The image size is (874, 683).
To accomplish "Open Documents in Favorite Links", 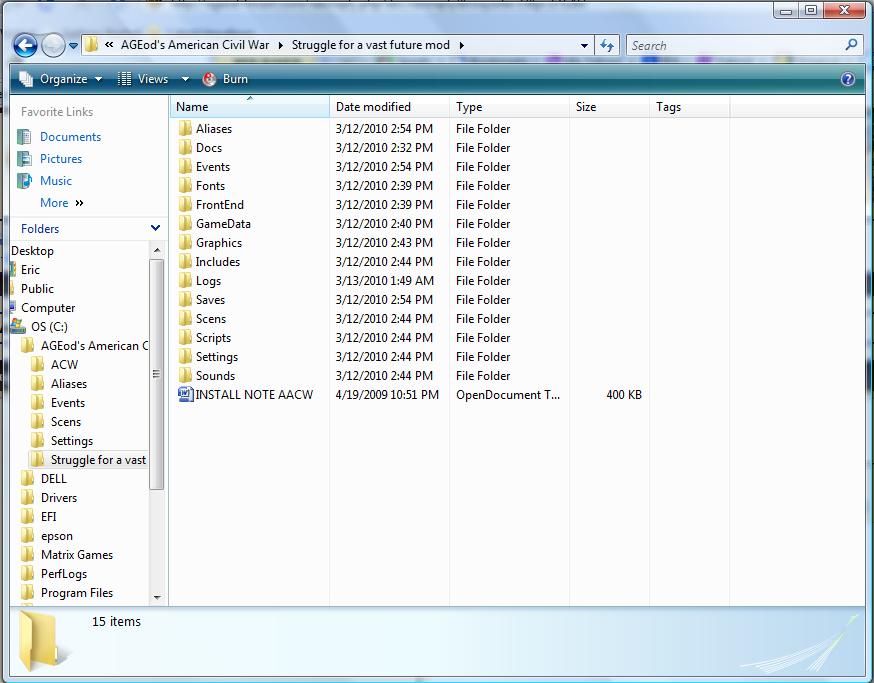I will [x=70, y=137].
